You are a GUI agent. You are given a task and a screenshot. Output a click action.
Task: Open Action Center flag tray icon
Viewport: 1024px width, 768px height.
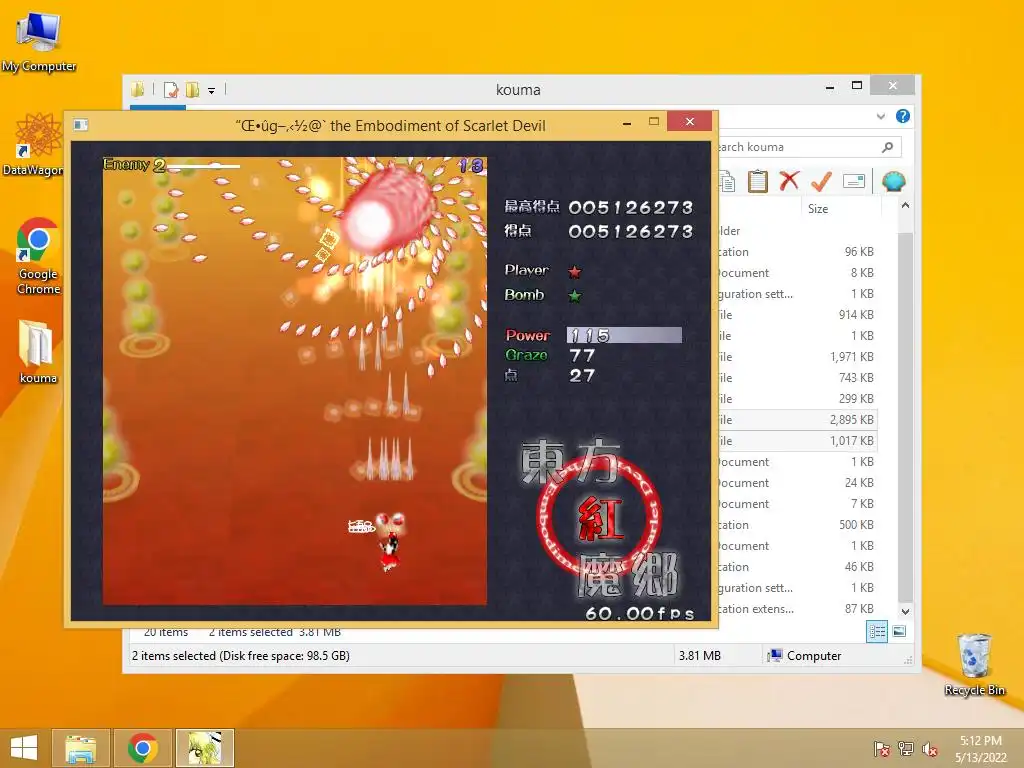[882, 749]
